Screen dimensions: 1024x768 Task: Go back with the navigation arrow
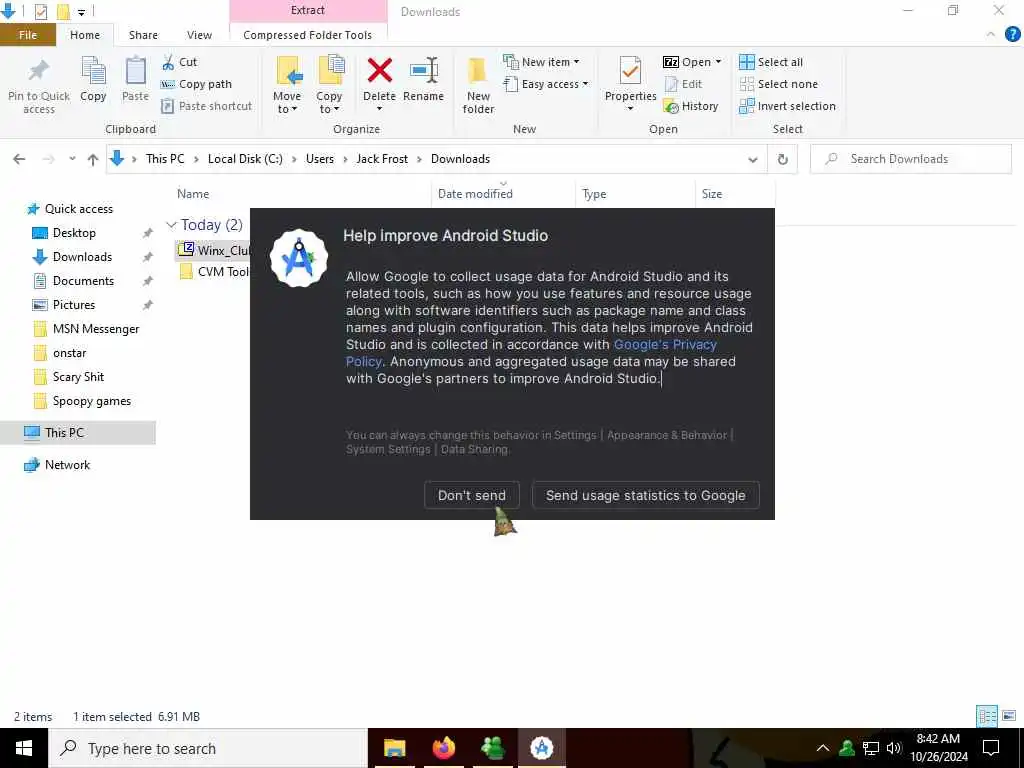pos(19,159)
